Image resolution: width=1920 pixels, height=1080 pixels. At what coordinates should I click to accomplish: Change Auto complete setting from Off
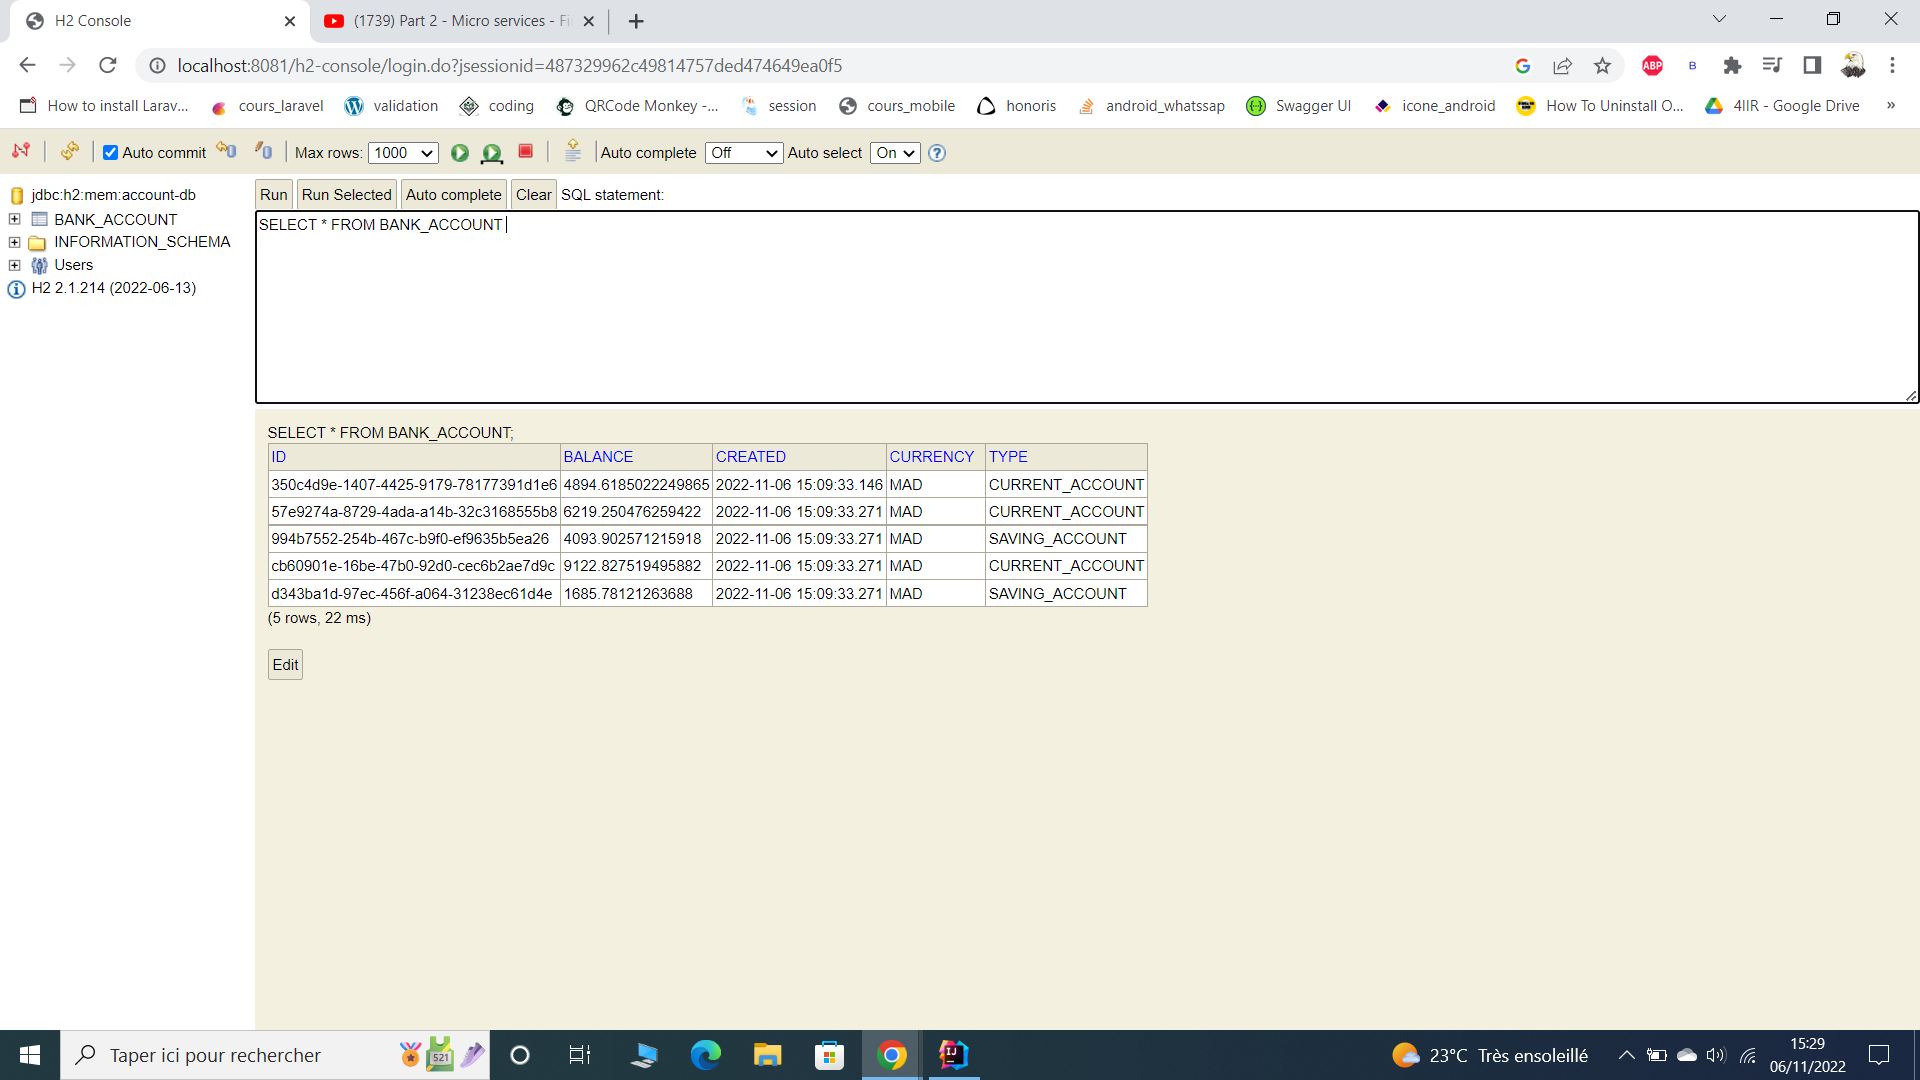(x=744, y=153)
